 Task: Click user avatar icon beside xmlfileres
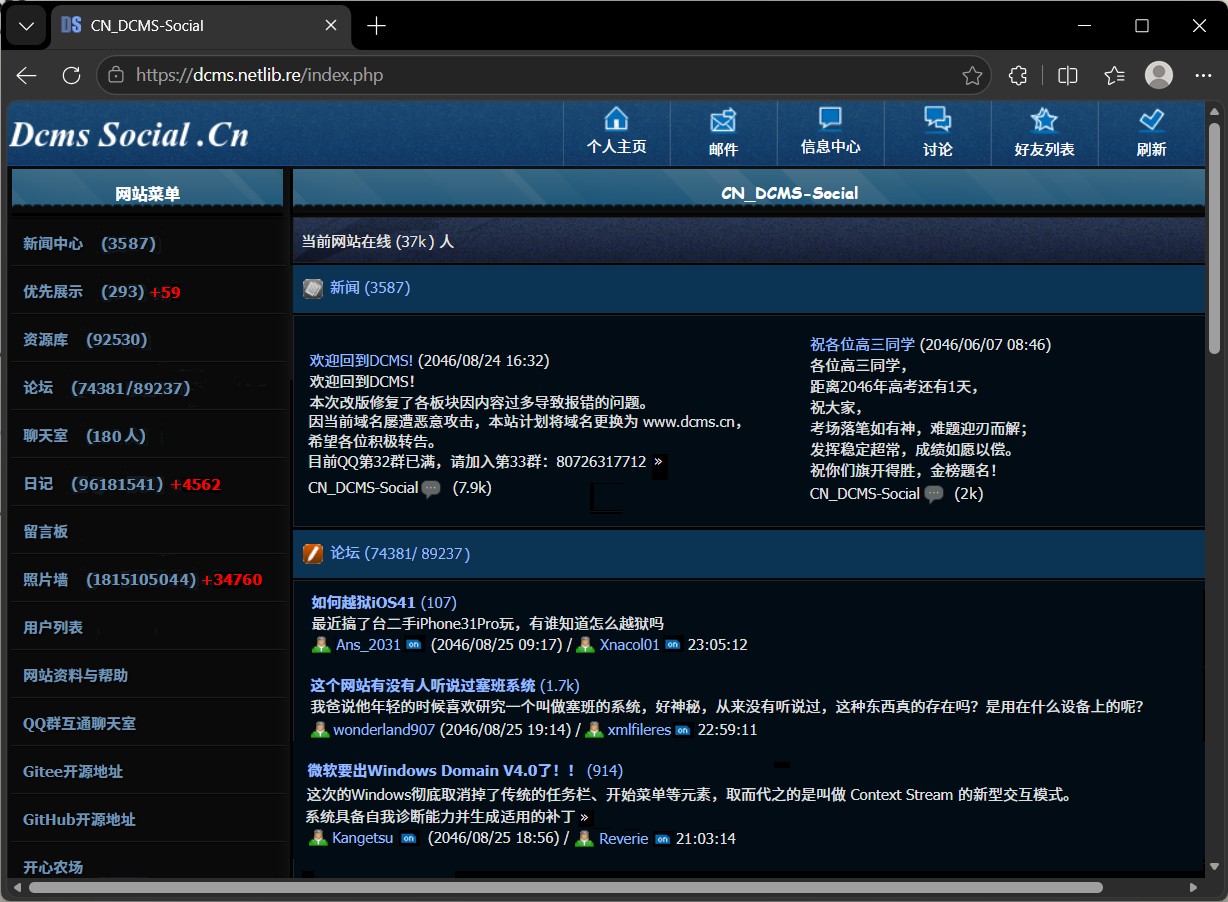point(594,730)
